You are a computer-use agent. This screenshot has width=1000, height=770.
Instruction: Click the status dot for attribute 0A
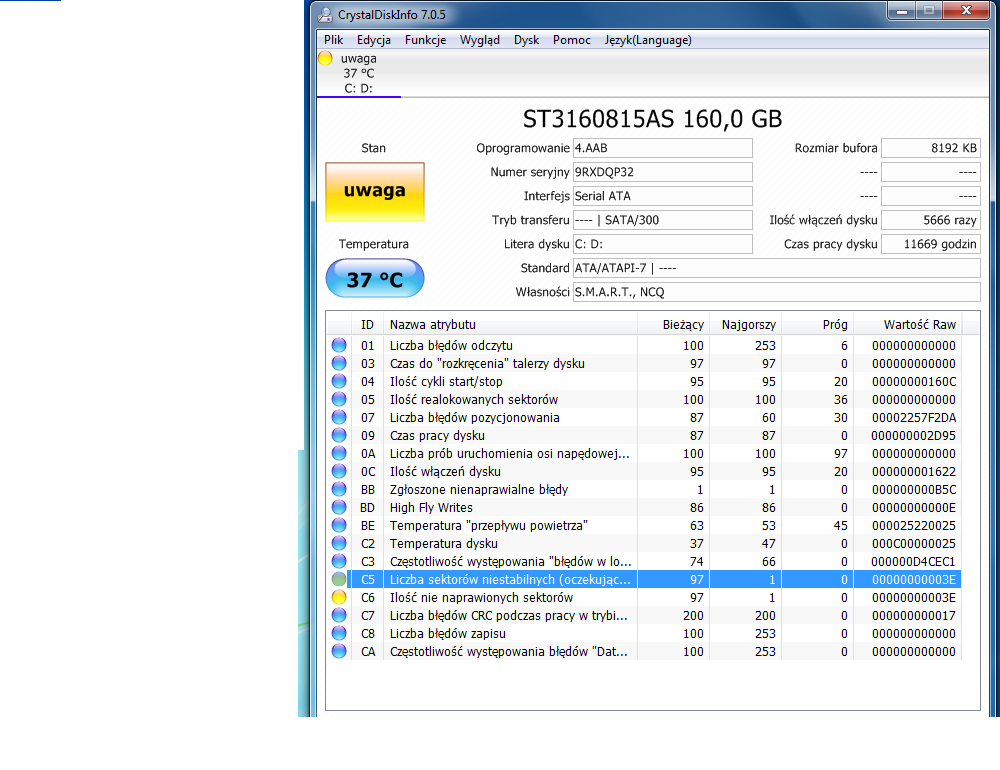(x=339, y=453)
